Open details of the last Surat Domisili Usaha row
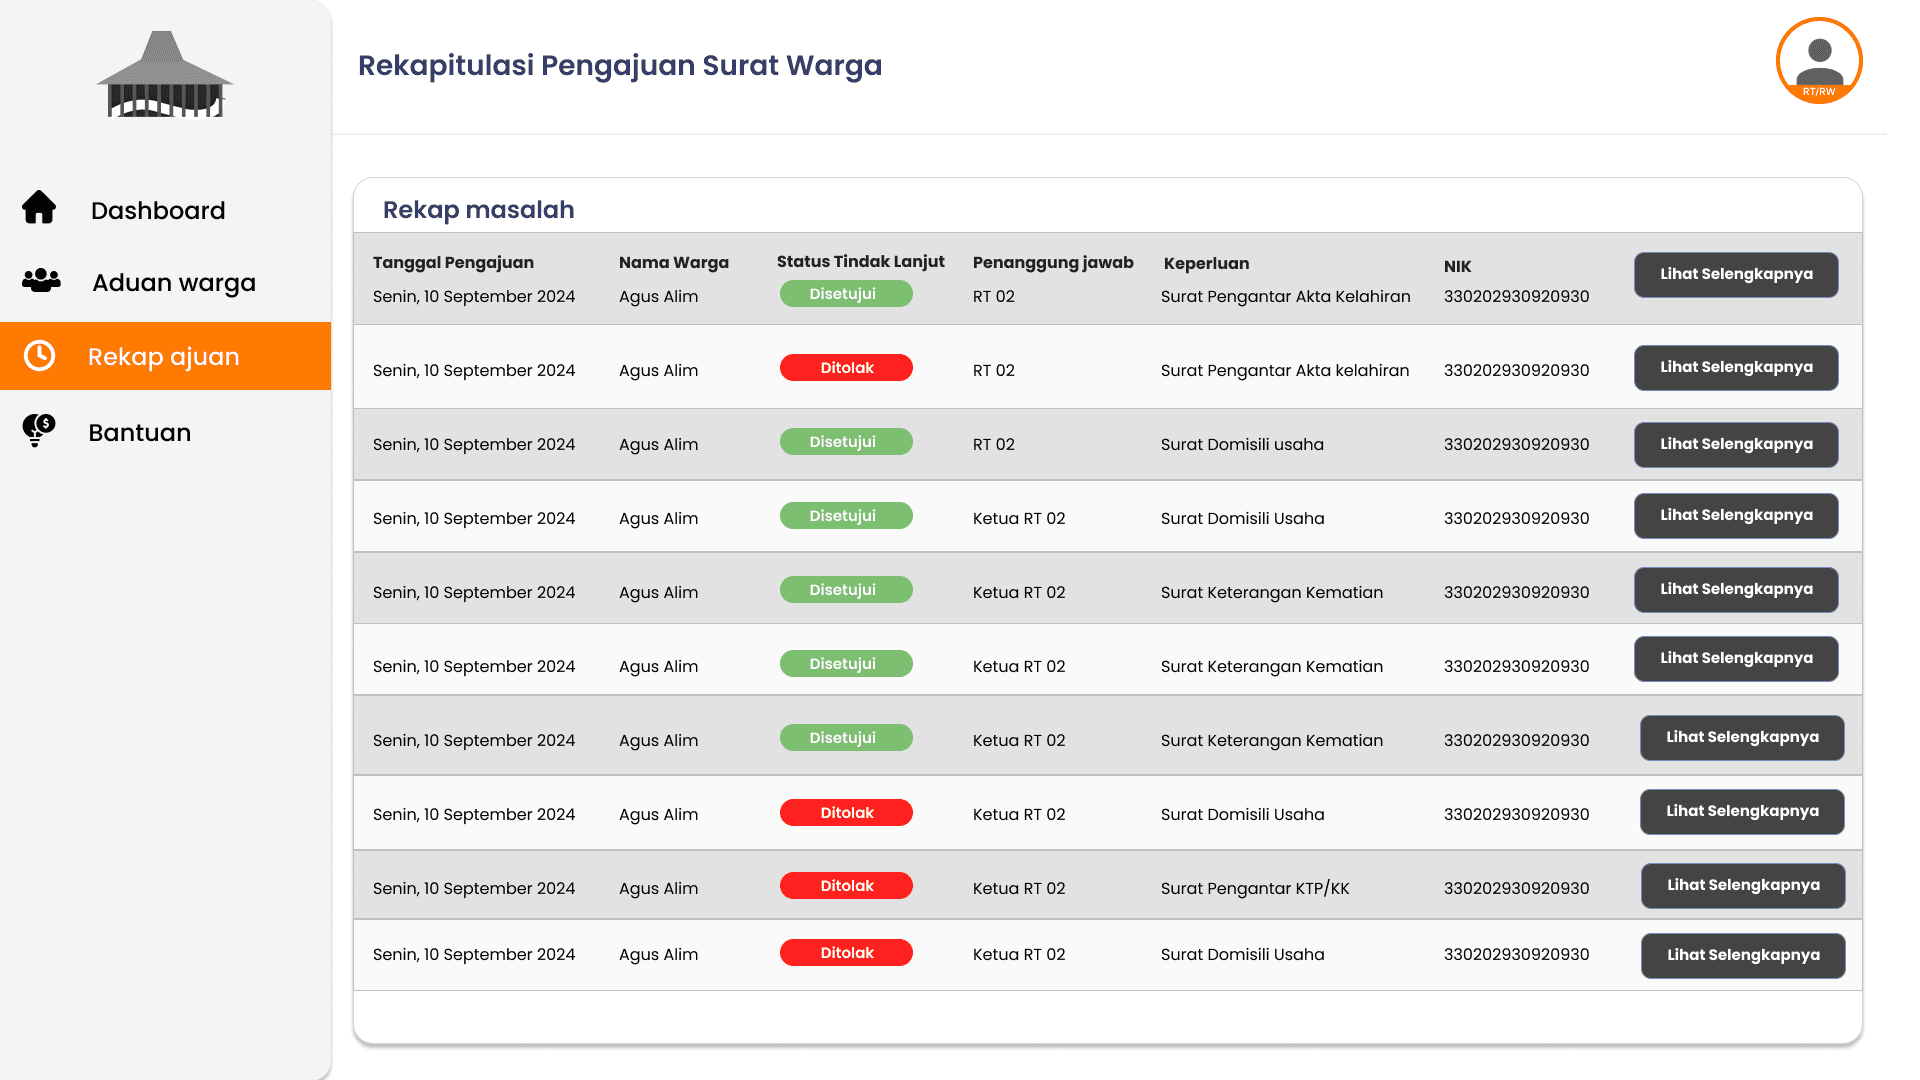 coord(1742,956)
